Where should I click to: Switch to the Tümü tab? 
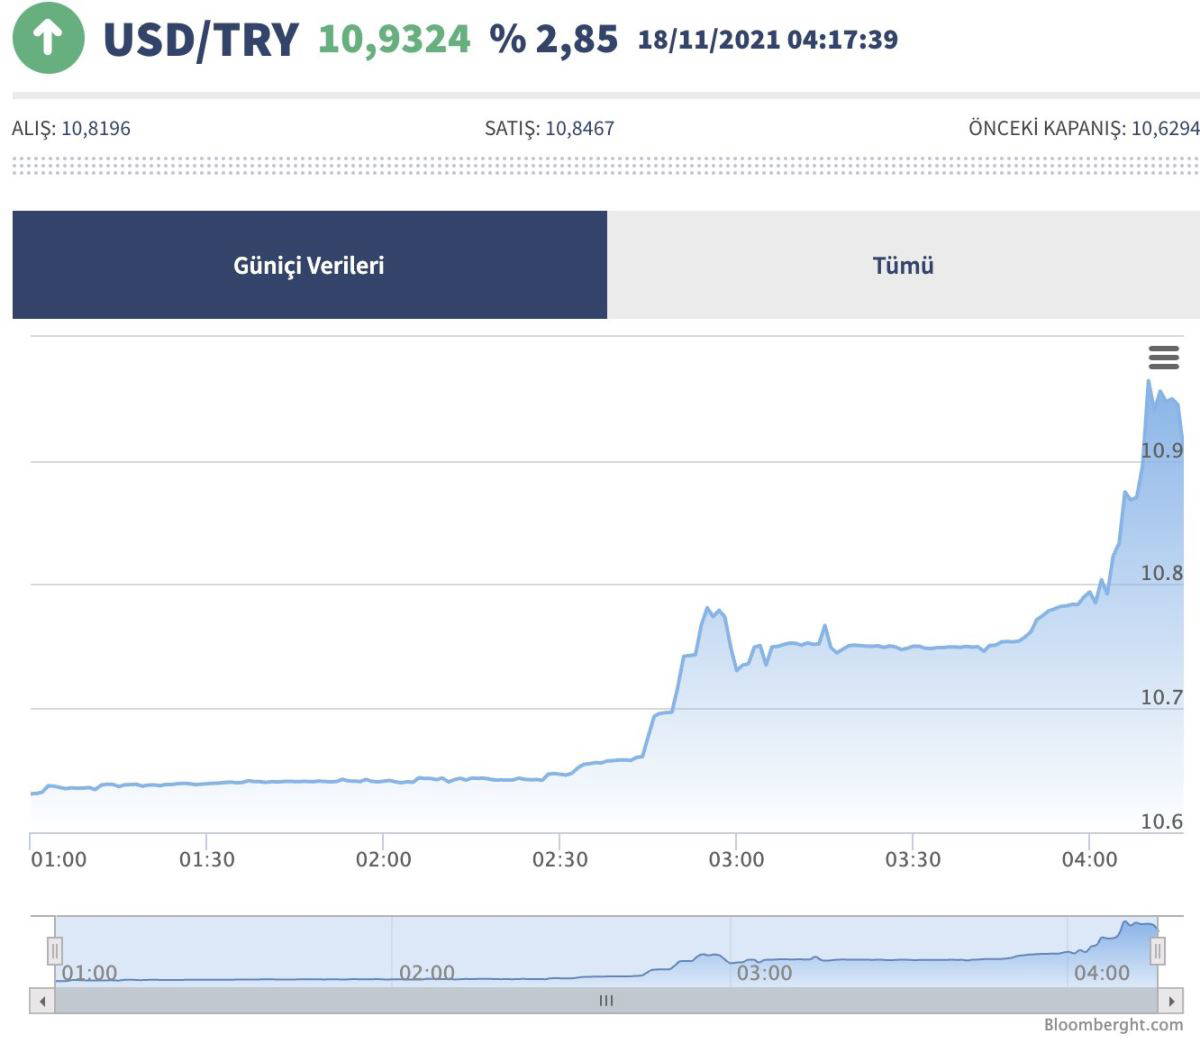click(903, 265)
